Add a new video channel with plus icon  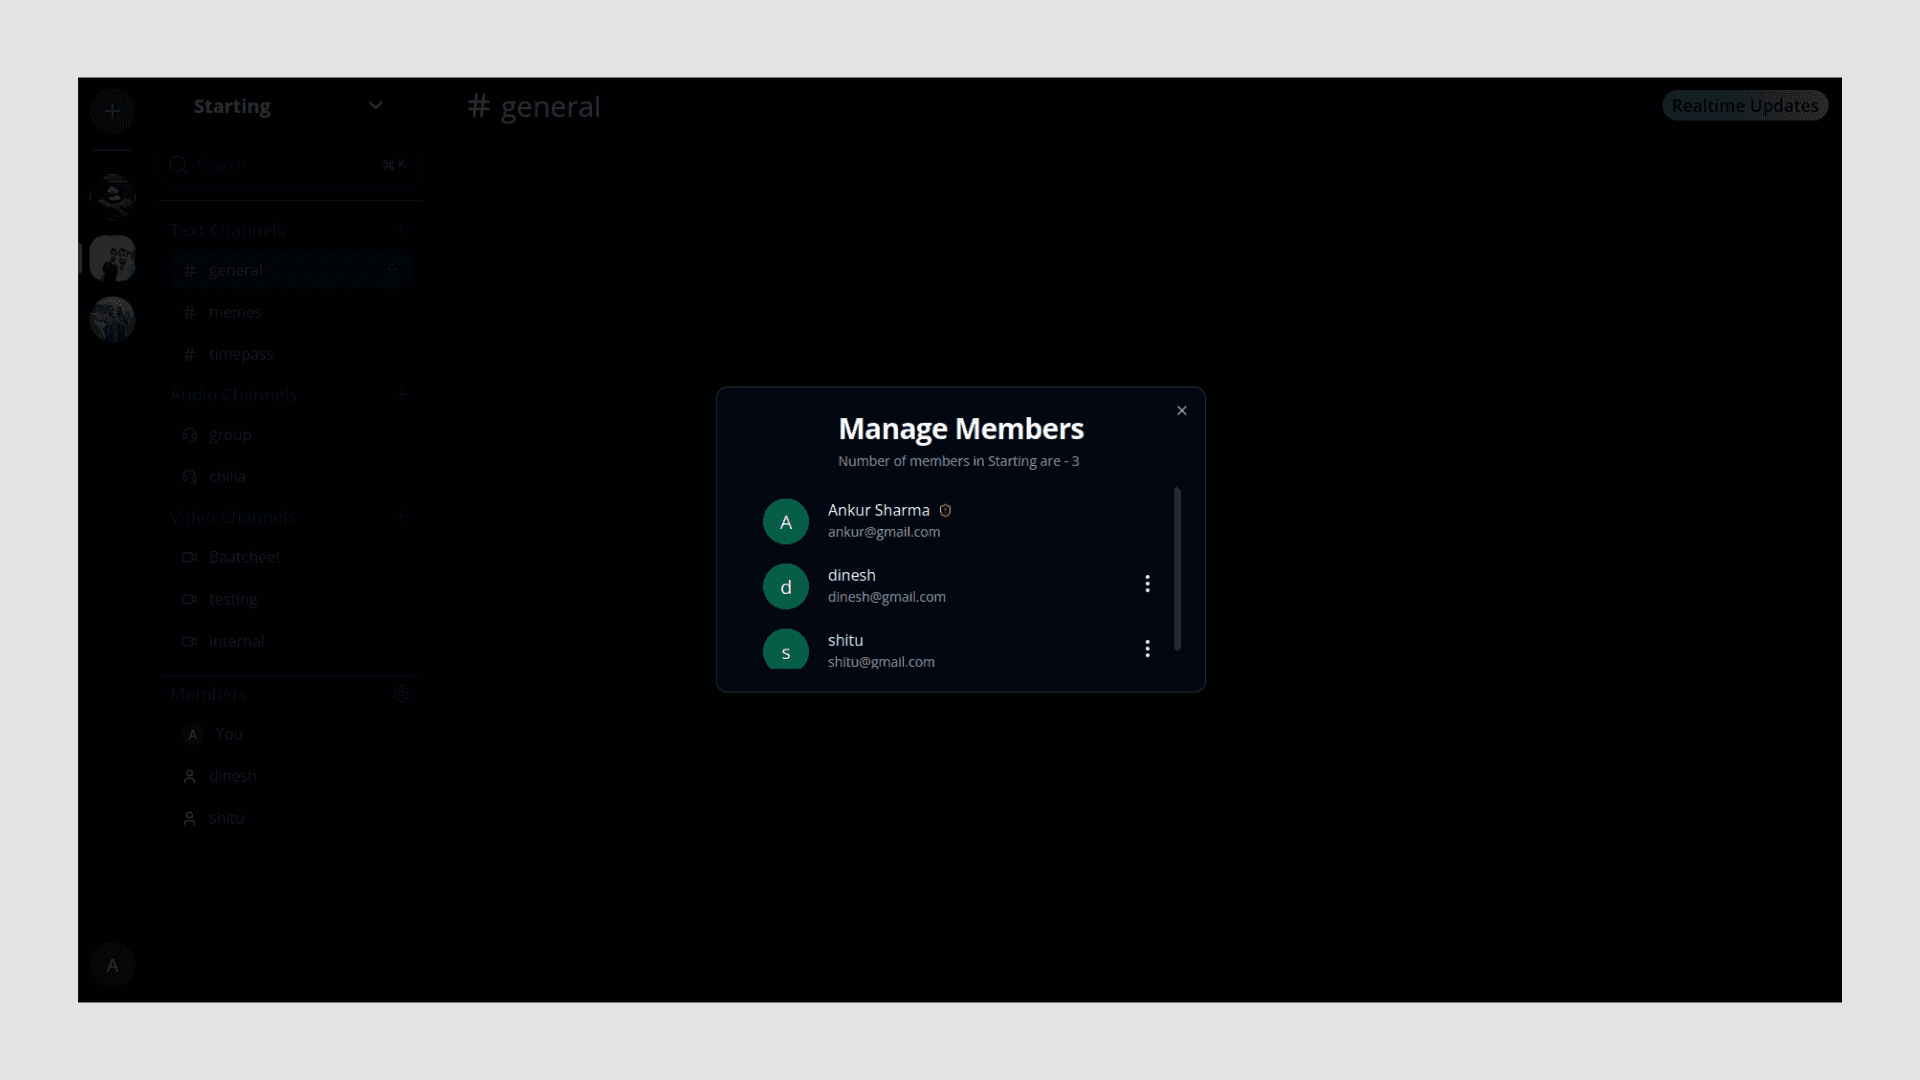[x=401, y=517]
